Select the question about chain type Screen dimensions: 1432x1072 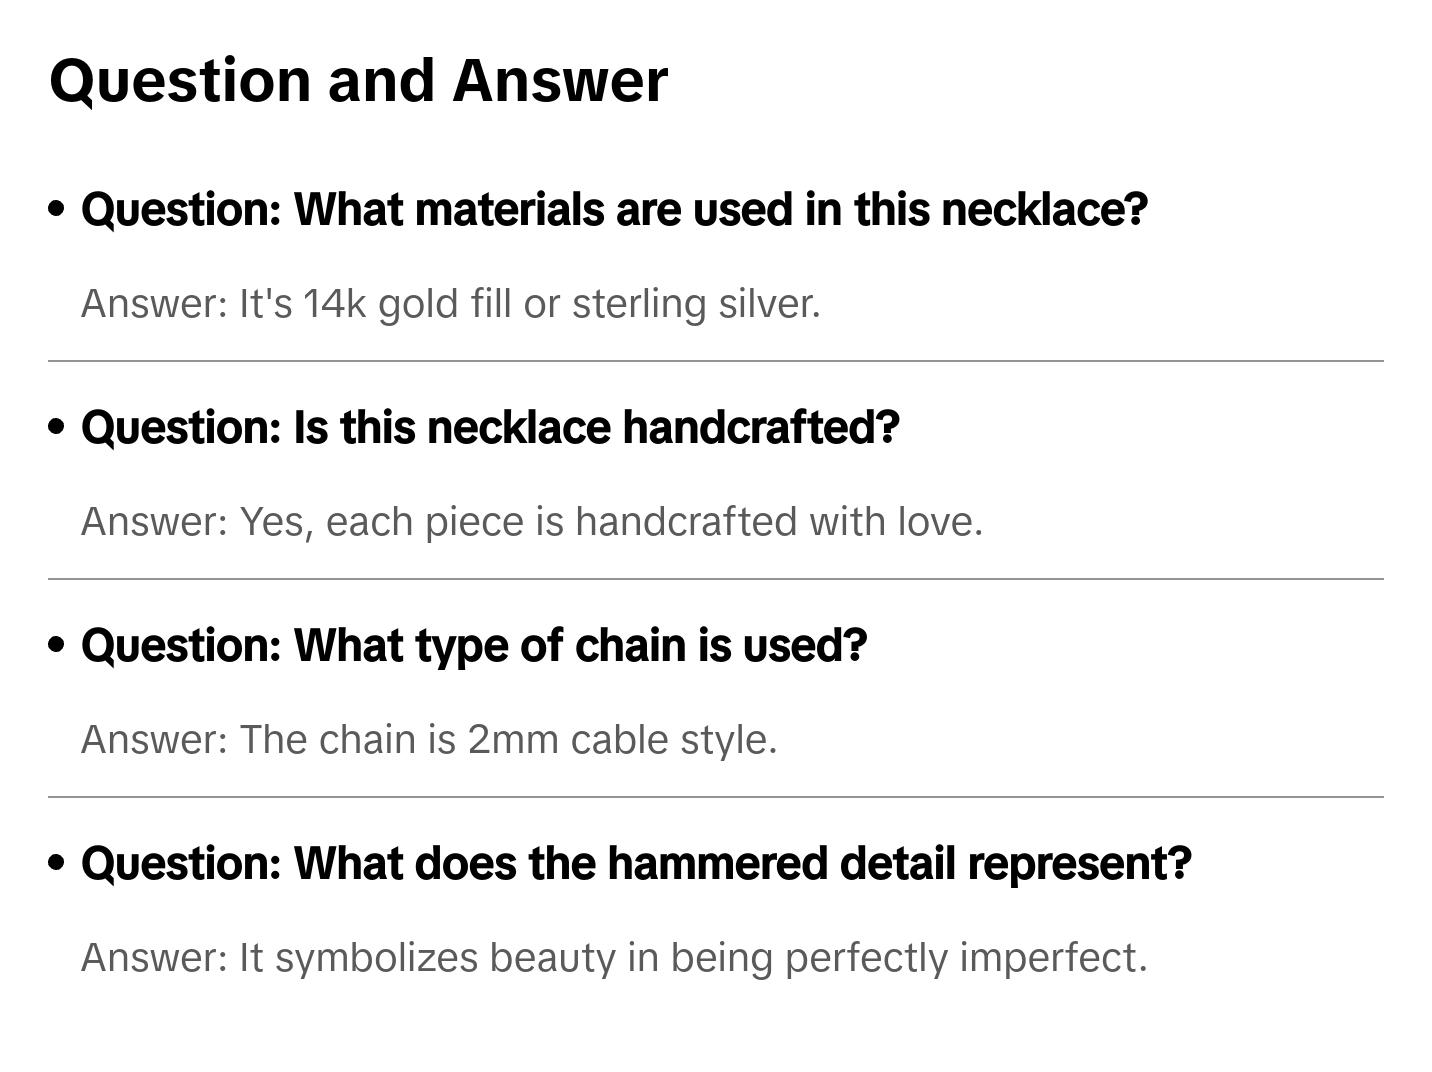474,645
